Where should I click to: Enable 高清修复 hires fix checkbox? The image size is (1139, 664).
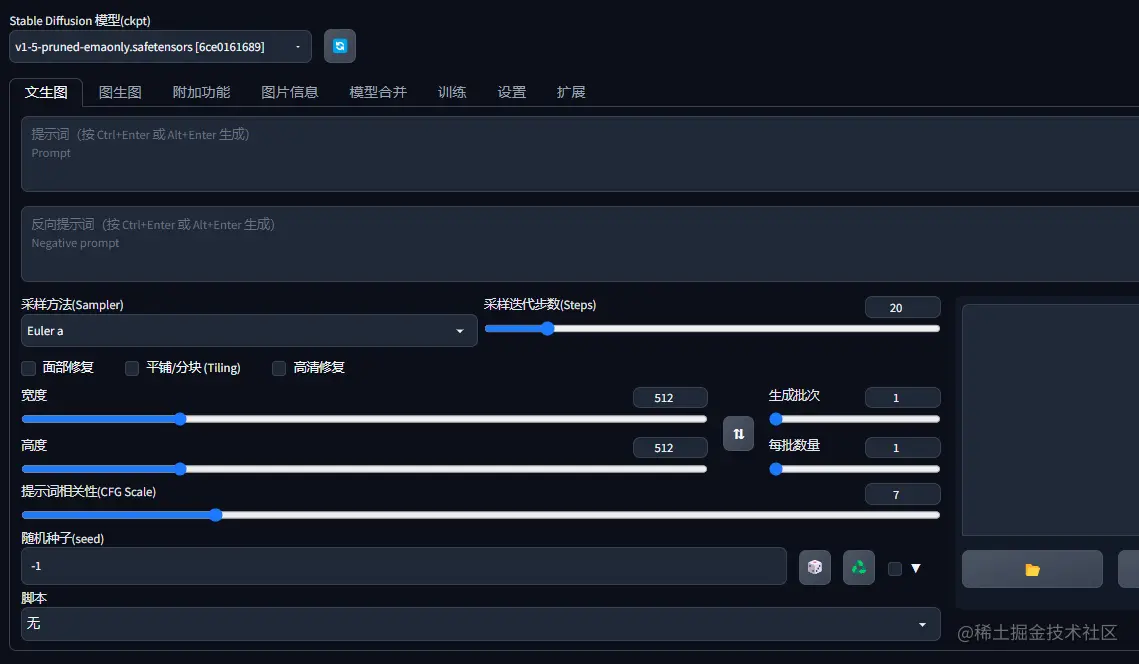[x=279, y=368]
